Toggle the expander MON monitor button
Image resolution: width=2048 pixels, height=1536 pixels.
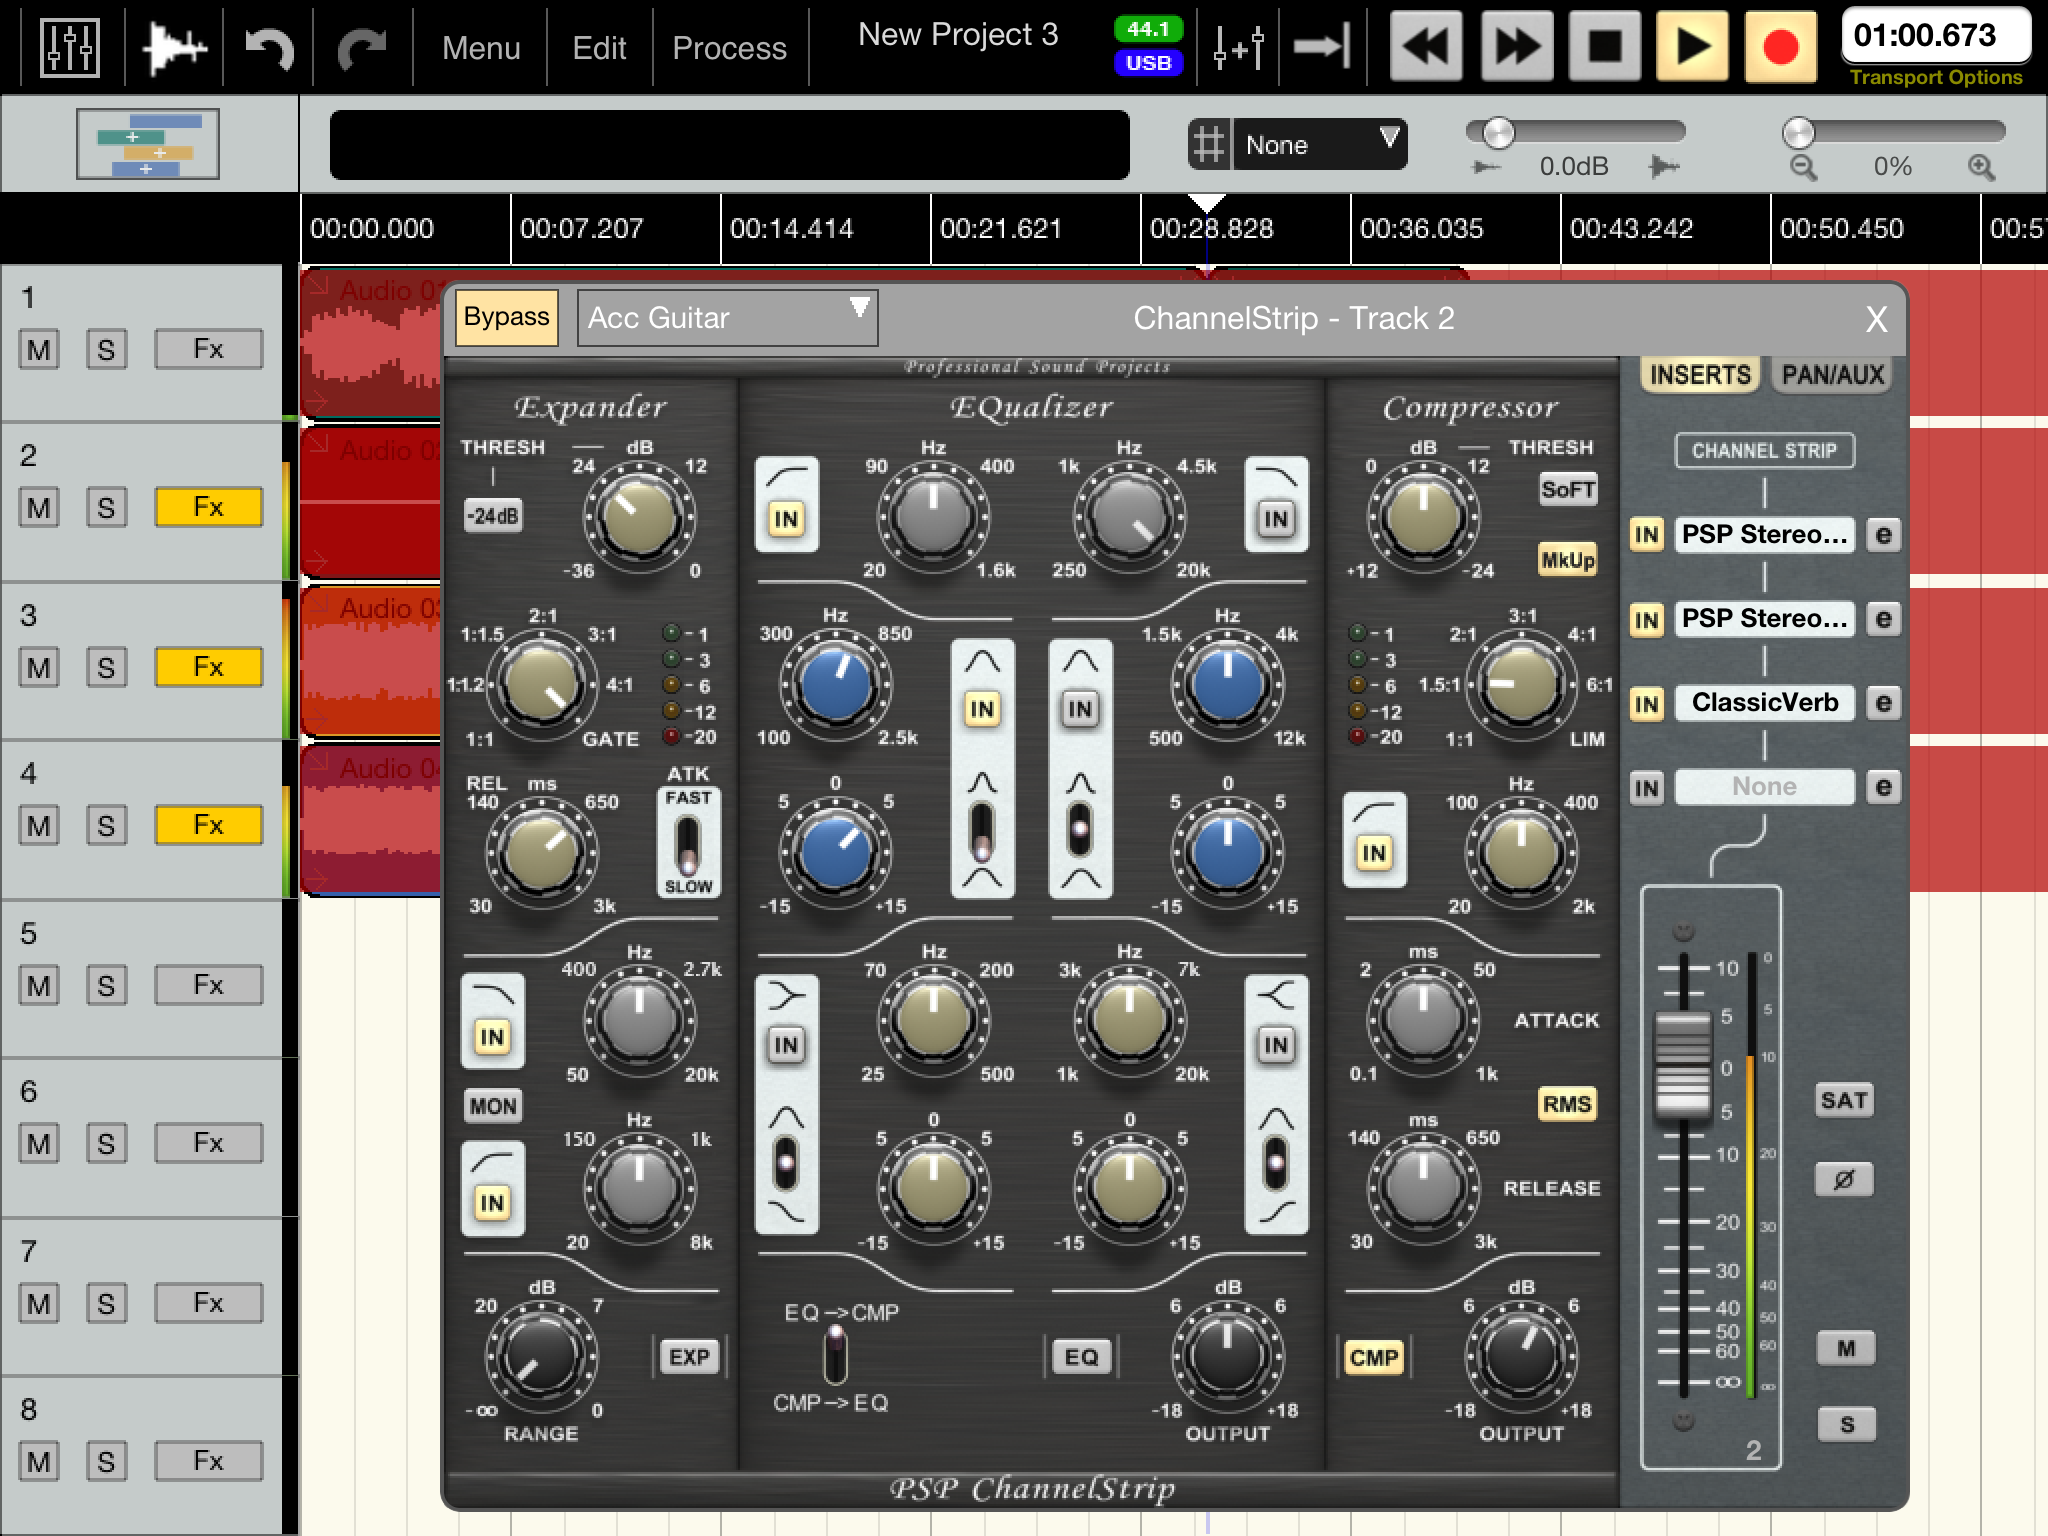(493, 1106)
